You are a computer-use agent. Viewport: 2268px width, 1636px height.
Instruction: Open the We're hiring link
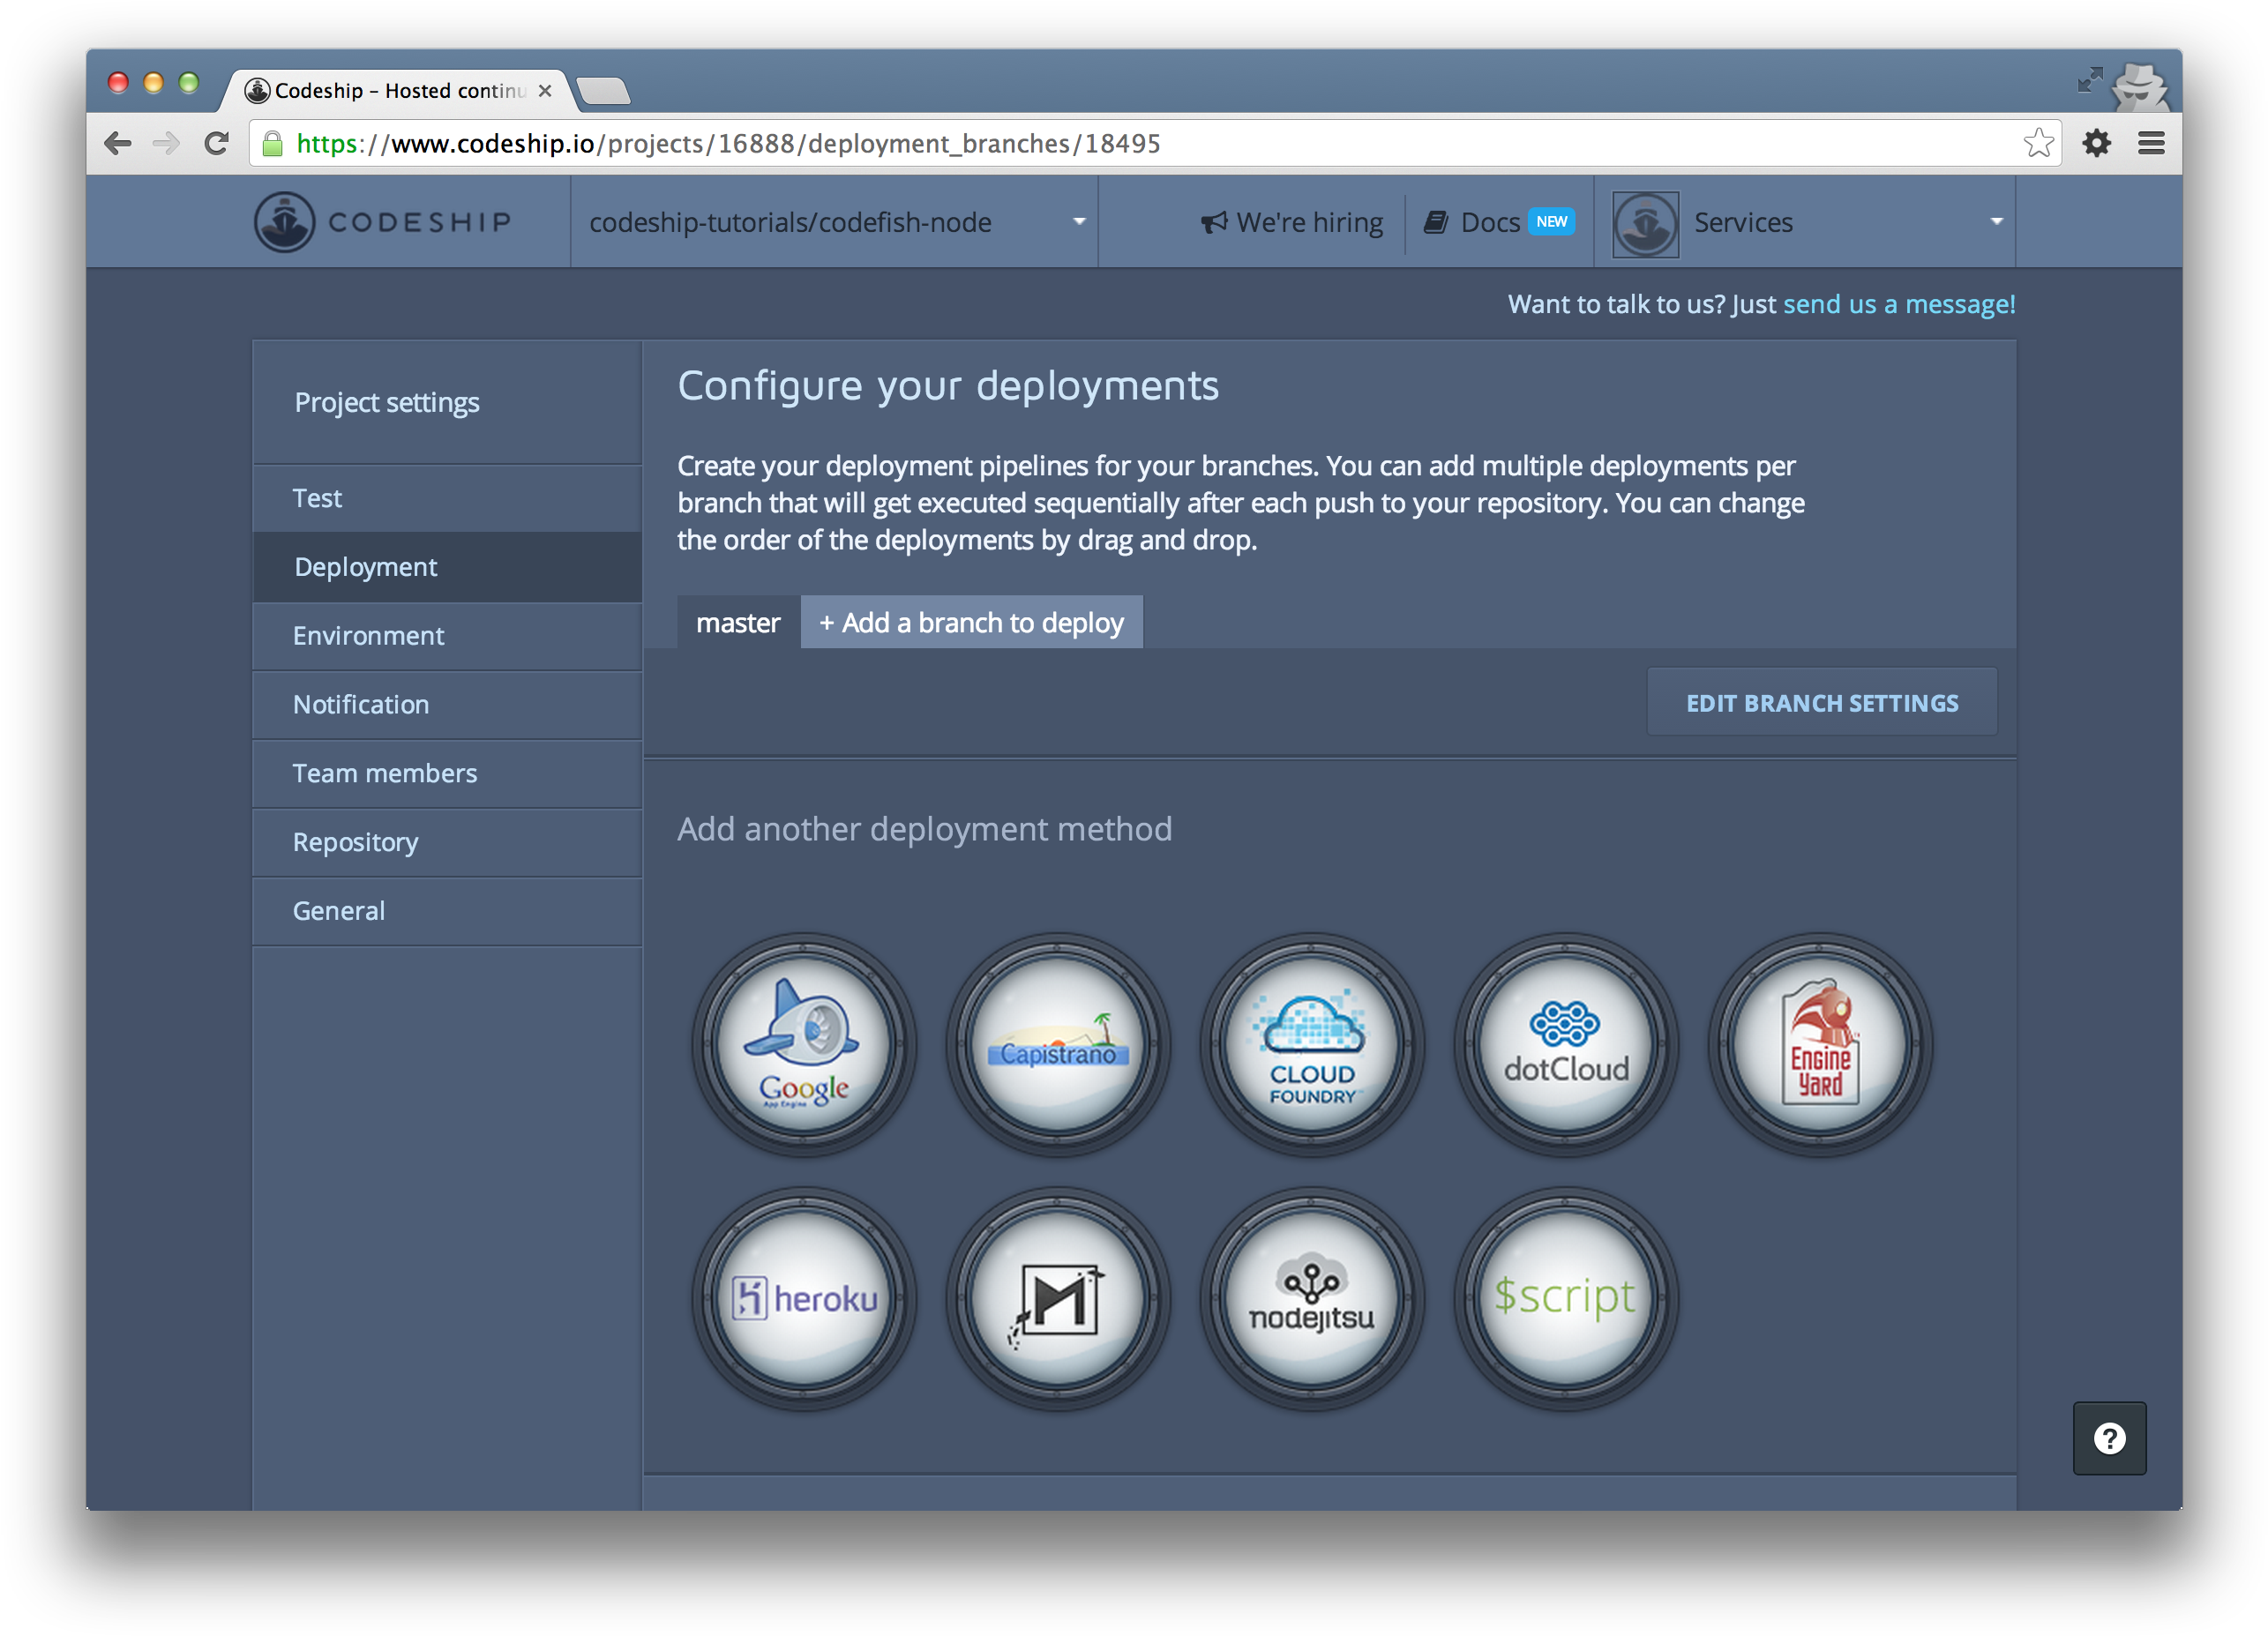1292,222
